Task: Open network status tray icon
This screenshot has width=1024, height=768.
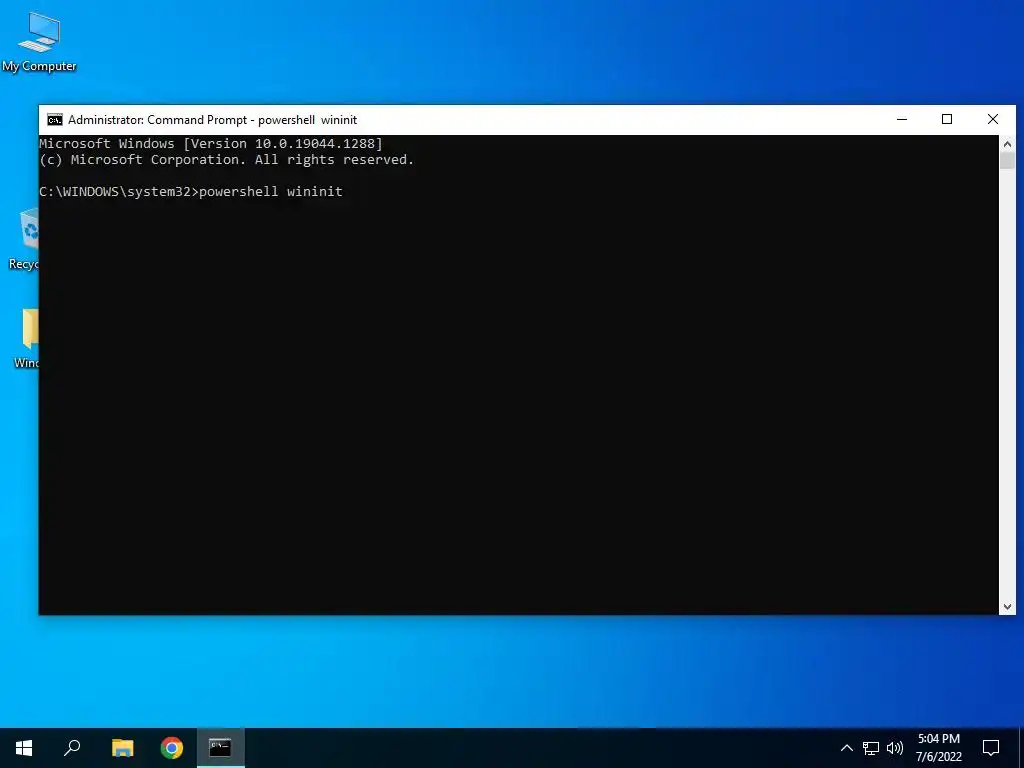Action: point(871,748)
